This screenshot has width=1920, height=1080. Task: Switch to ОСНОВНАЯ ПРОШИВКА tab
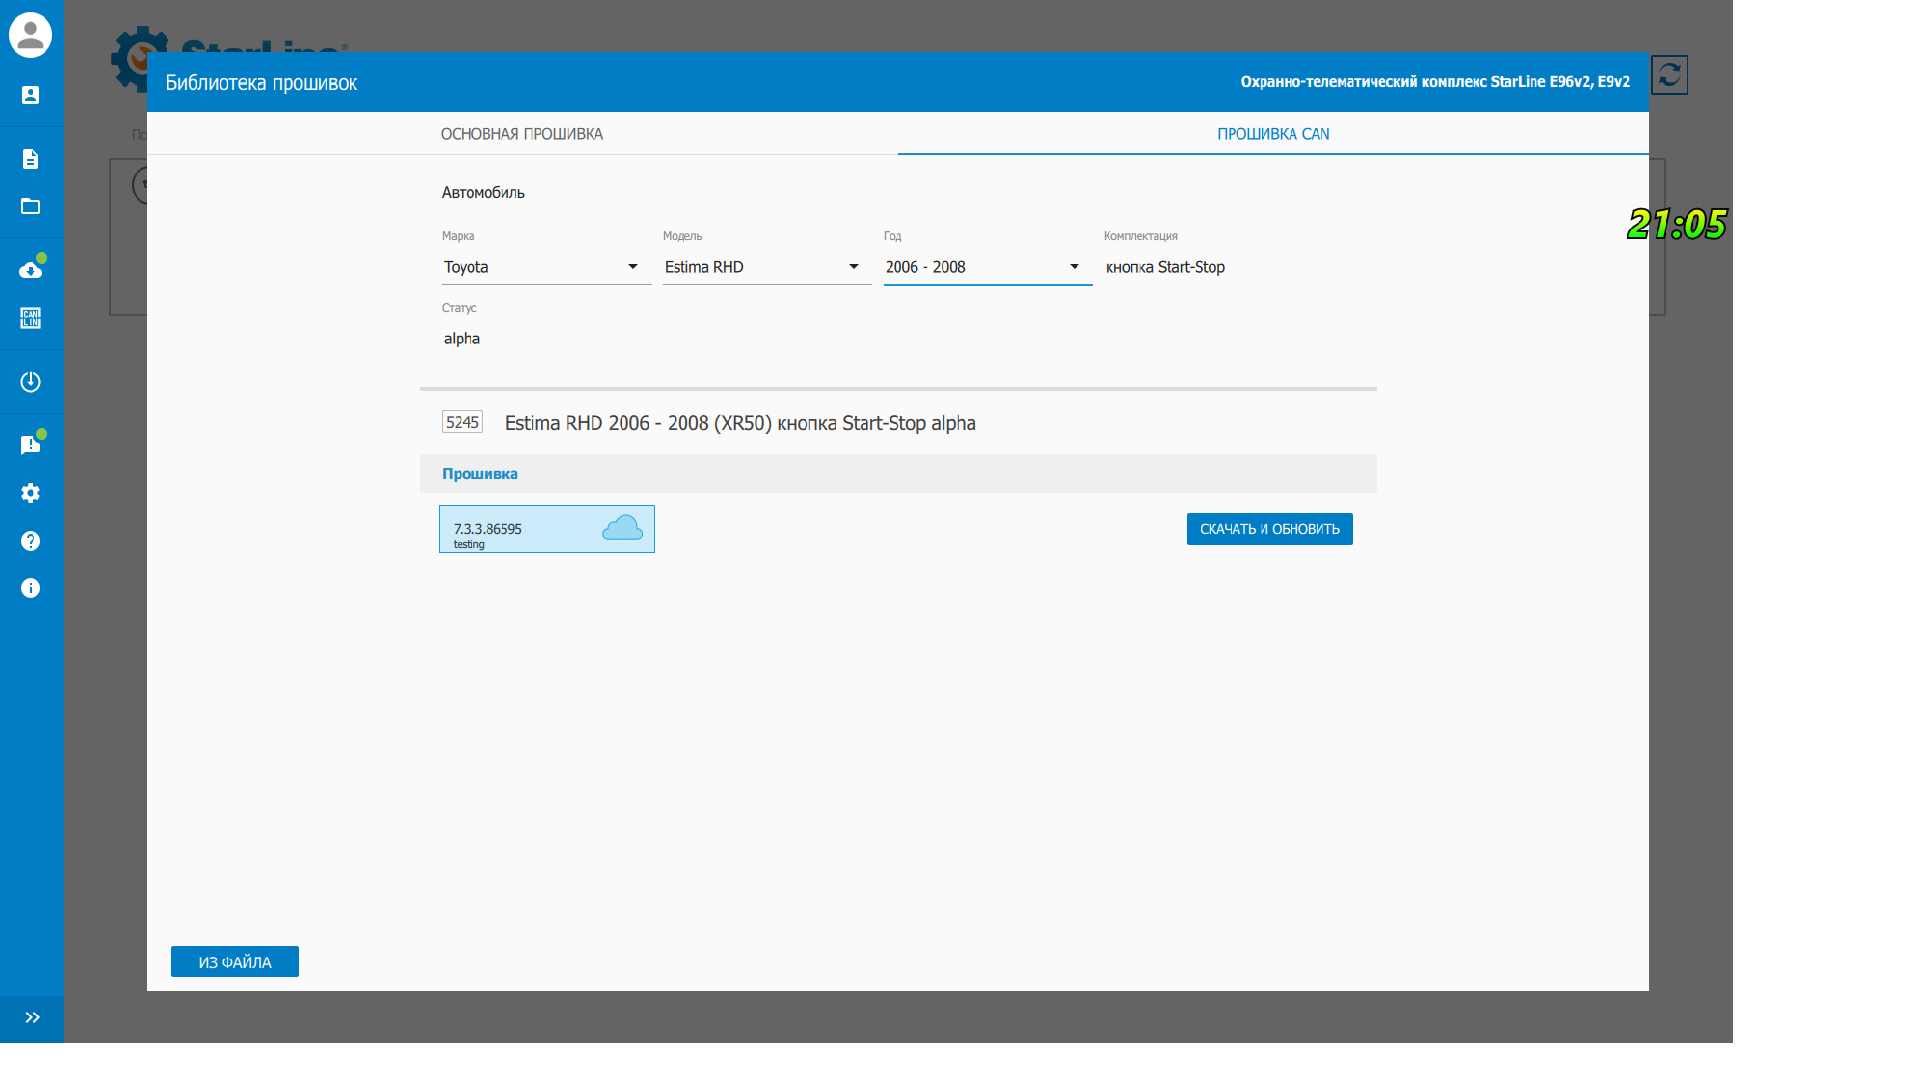pos(522,134)
